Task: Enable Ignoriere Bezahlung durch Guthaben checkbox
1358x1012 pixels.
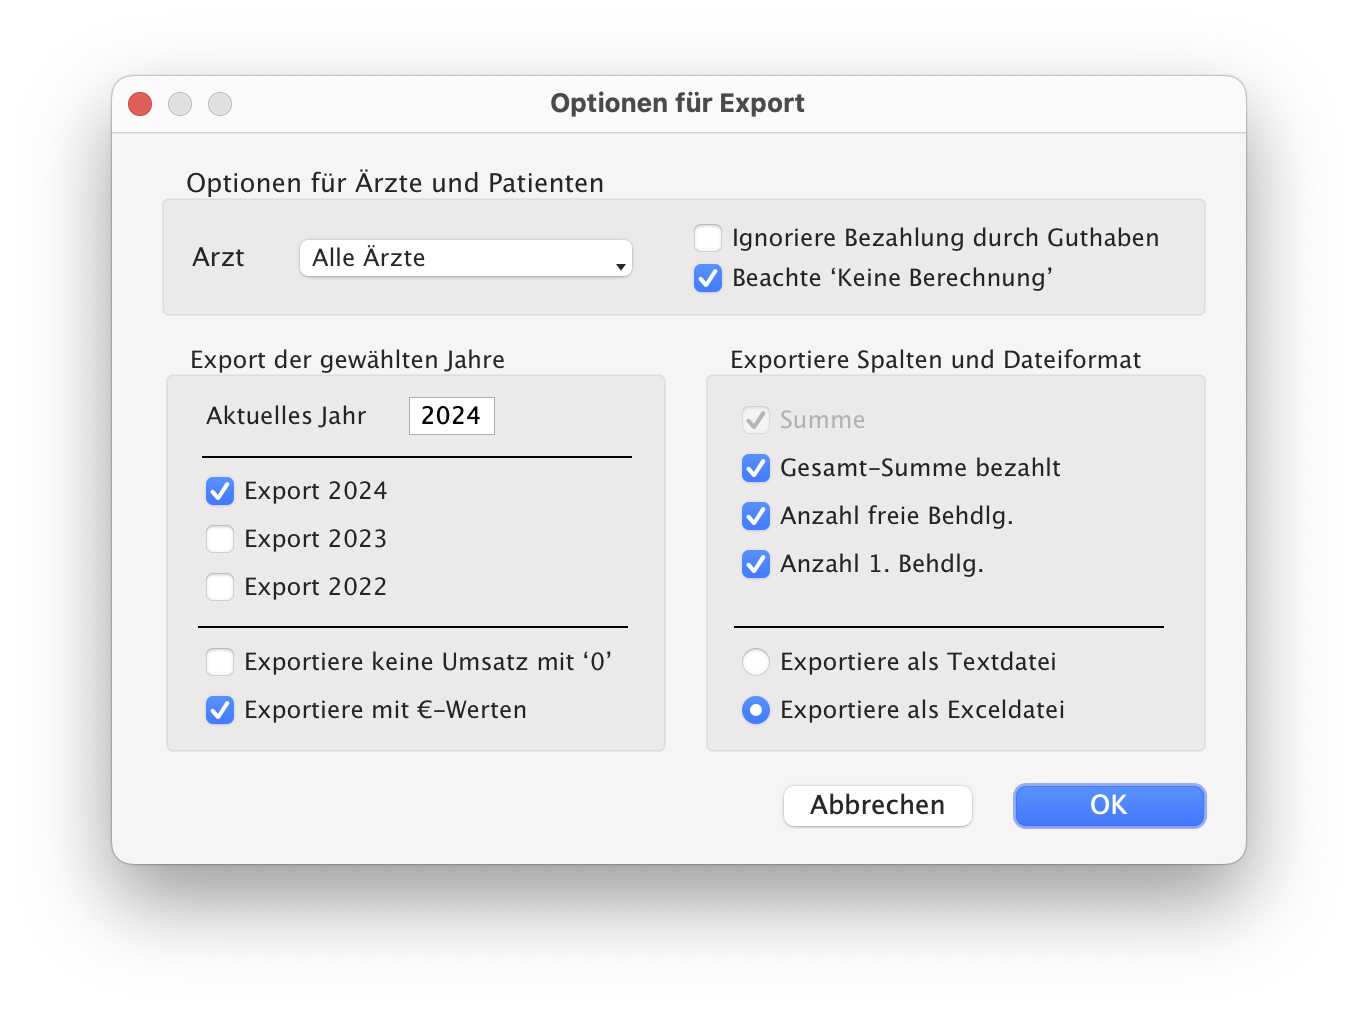Action: 708,238
